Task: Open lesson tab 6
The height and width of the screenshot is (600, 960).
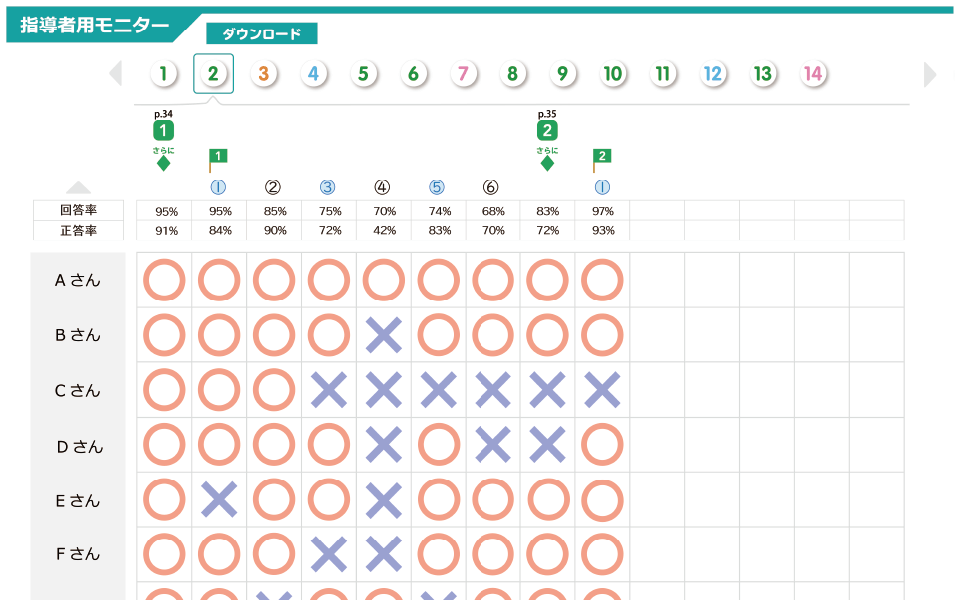Action: tap(413, 73)
